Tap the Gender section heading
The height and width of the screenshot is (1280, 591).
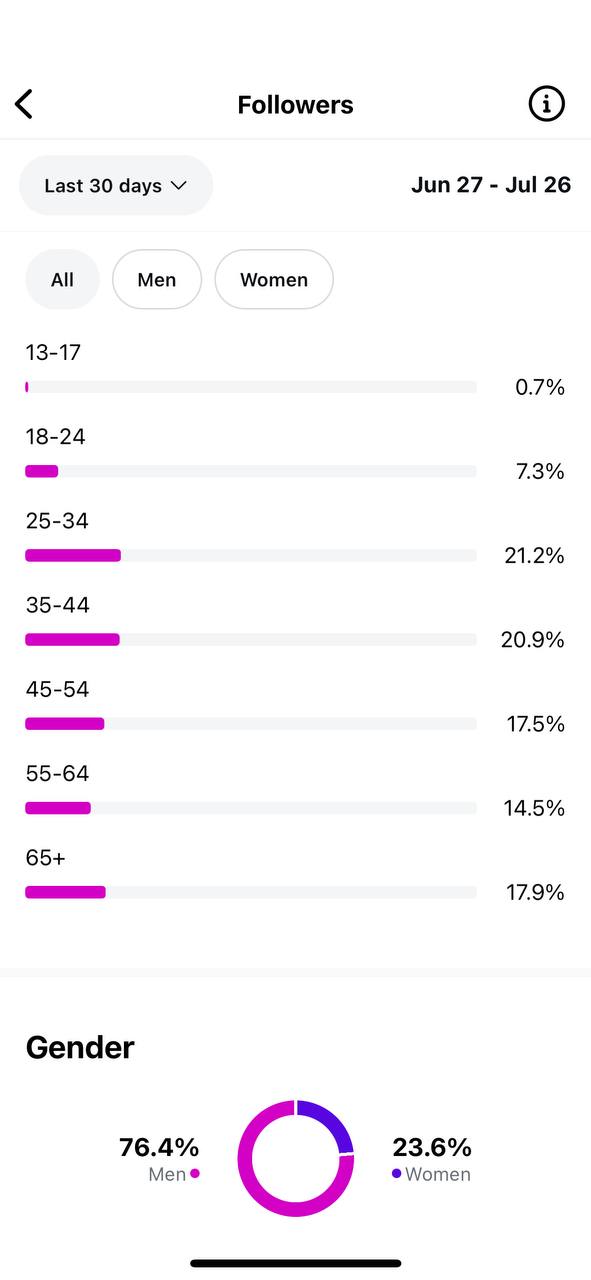click(x=80, y=1048)
